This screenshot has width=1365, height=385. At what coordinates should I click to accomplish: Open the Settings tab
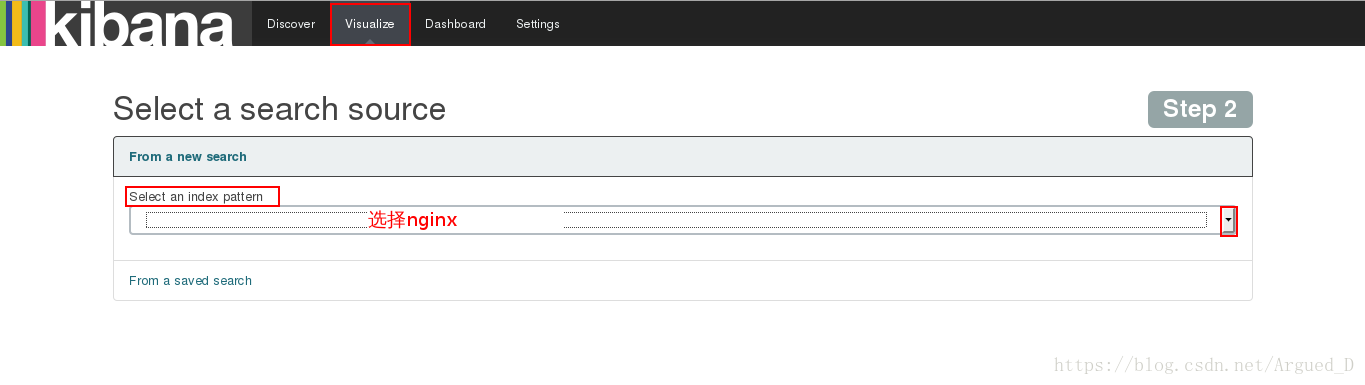[x=538, y=24]
